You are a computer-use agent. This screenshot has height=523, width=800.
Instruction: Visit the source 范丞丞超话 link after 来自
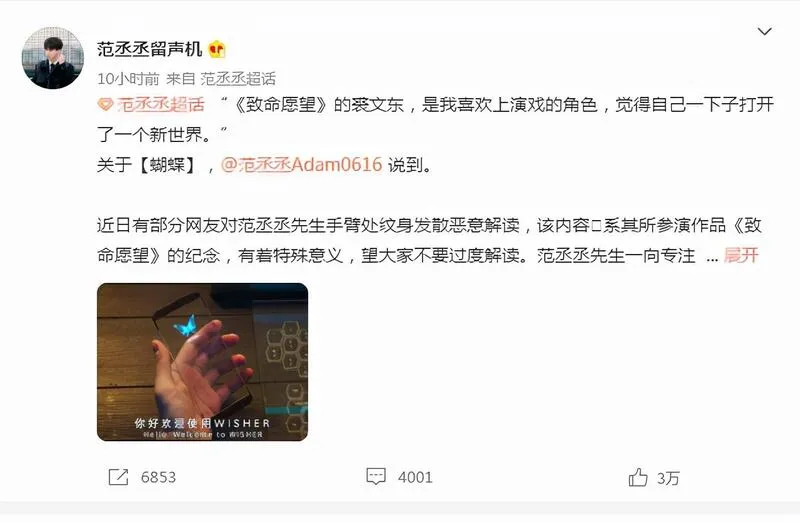point(238,79)
